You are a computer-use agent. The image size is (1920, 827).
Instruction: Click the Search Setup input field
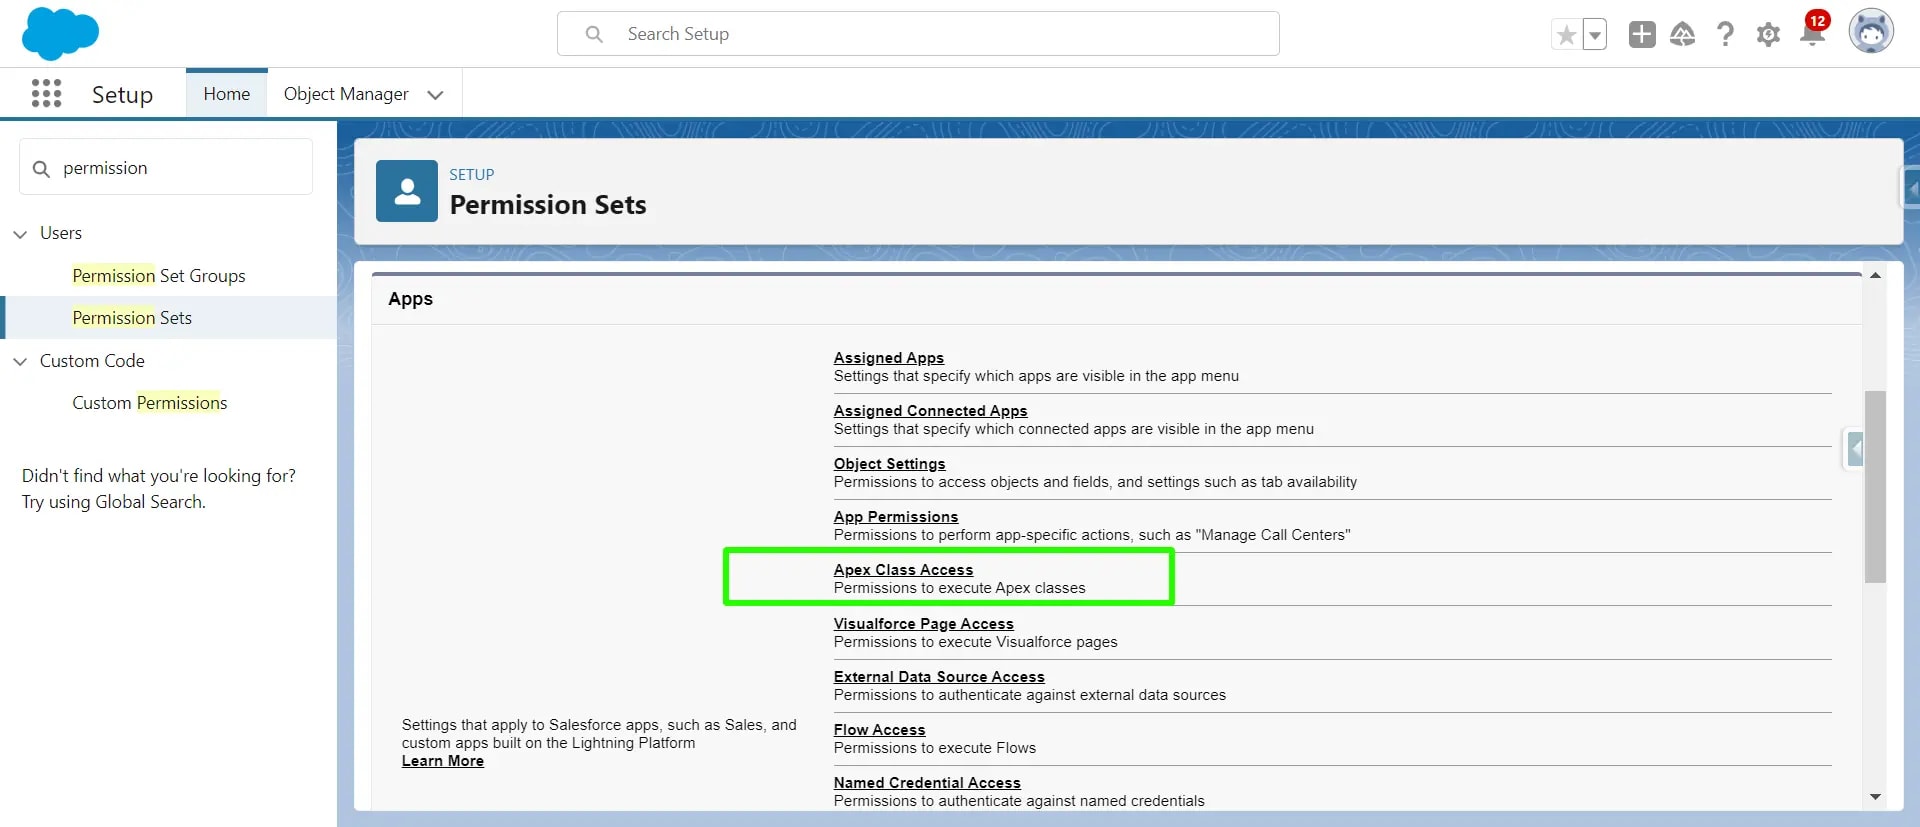tap(918, 34)
